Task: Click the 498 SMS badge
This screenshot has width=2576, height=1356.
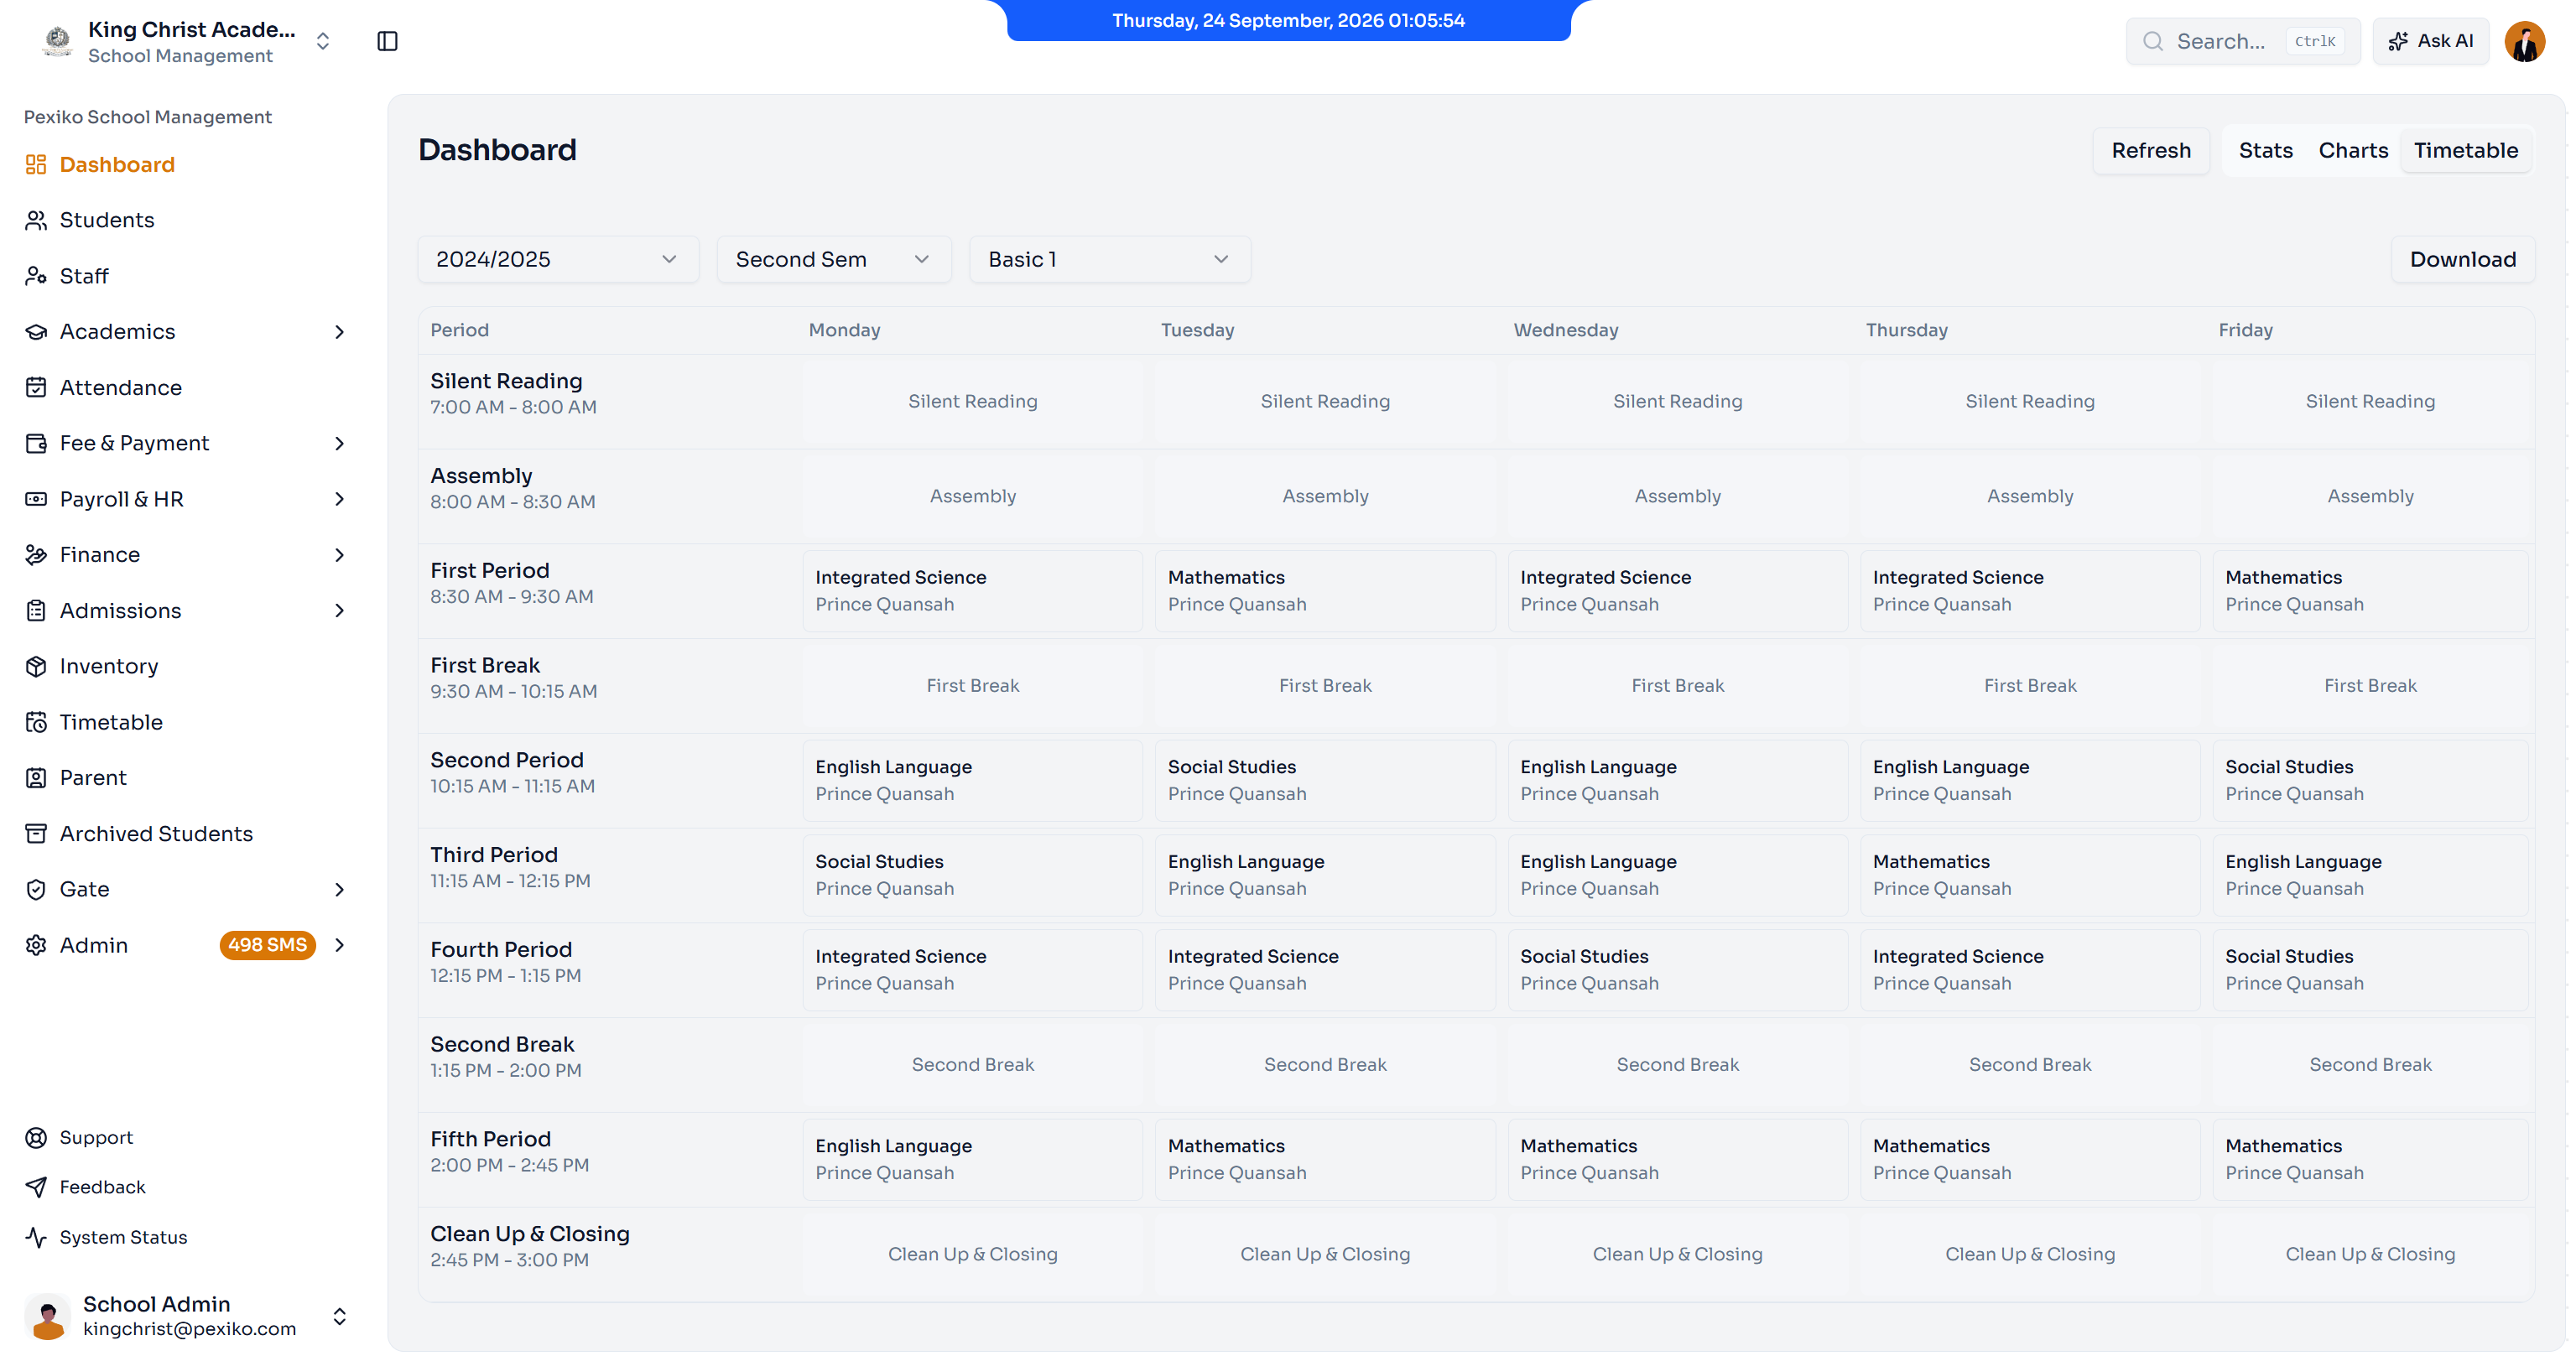Action: pos(267,945)
